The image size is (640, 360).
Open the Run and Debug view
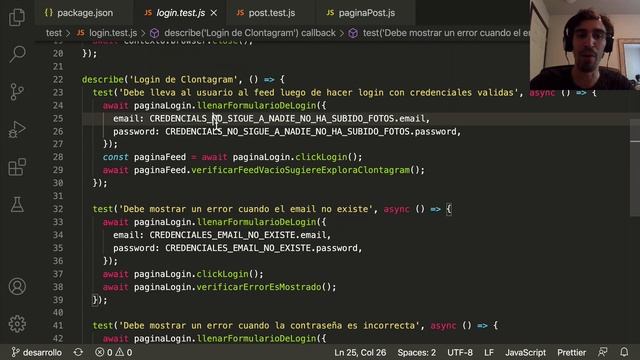pos(17,129)
